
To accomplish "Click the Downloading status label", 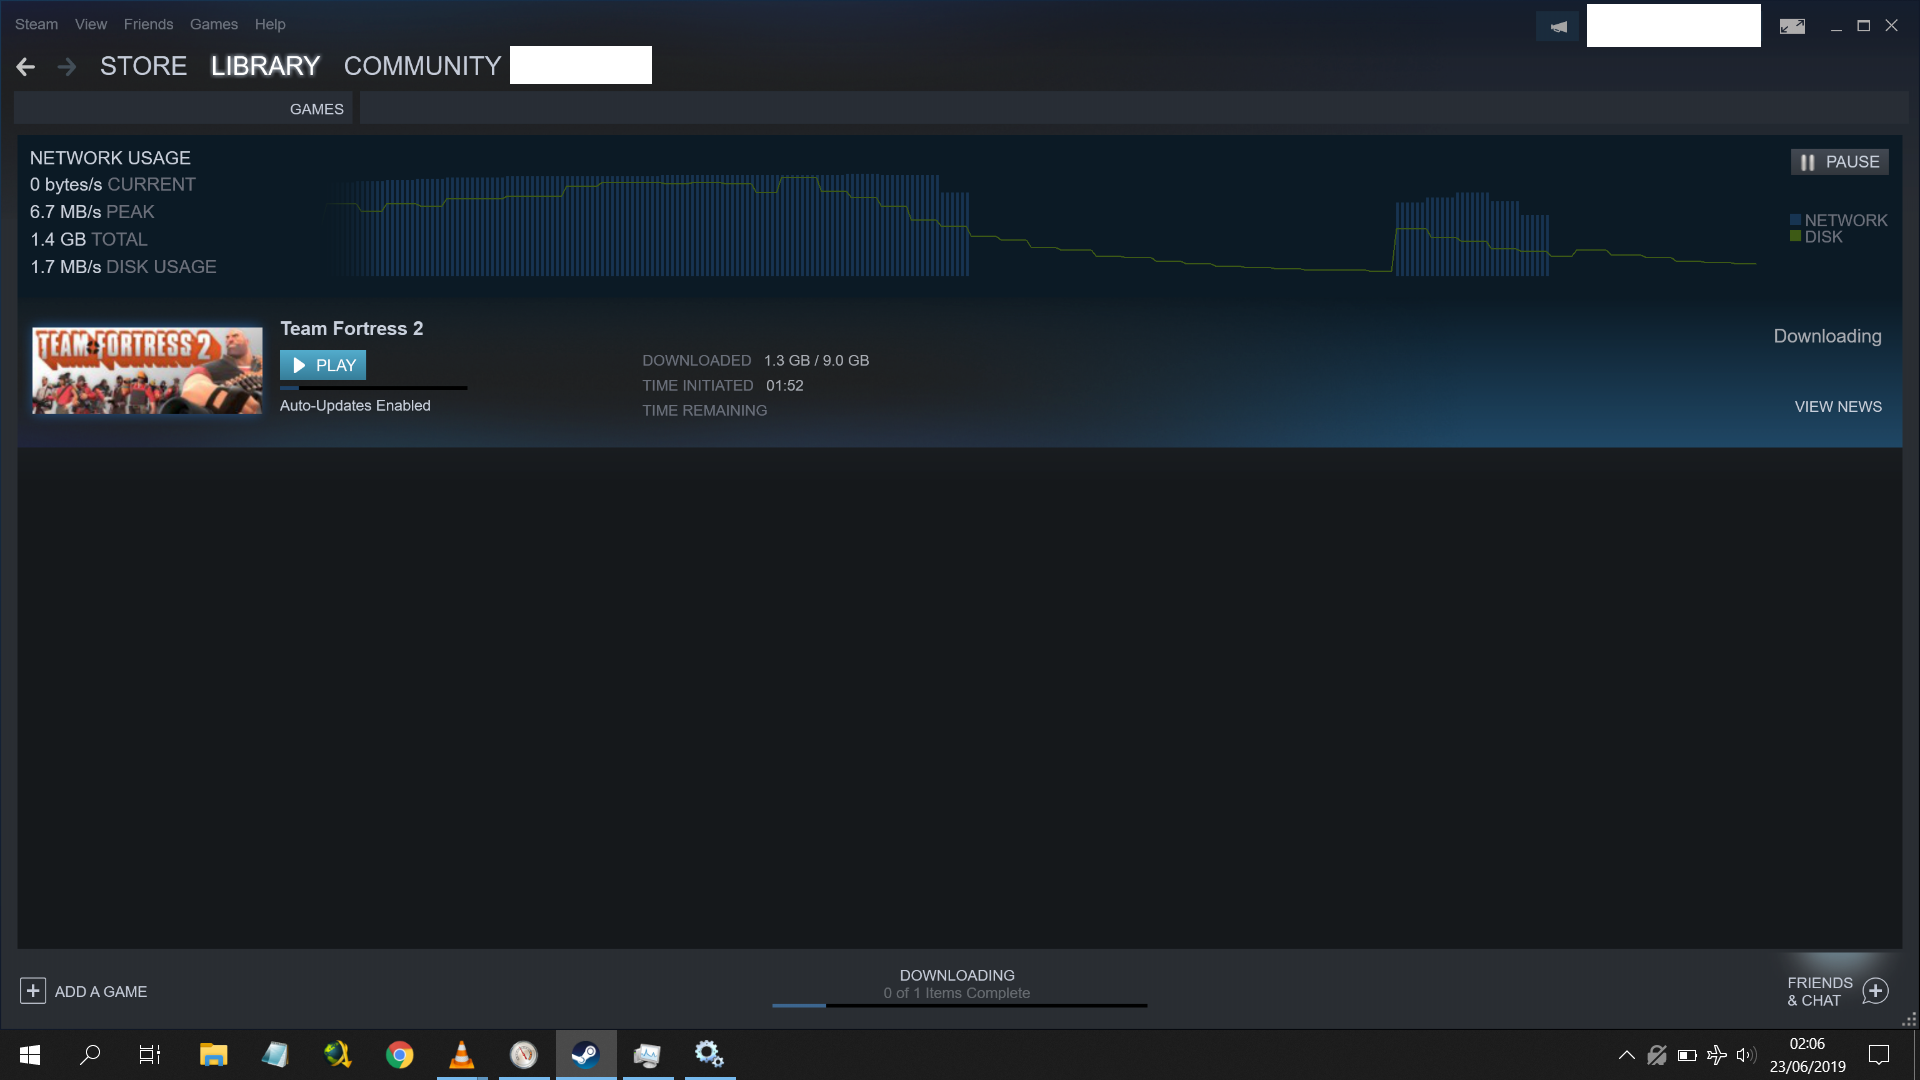I will [1827, 336].
